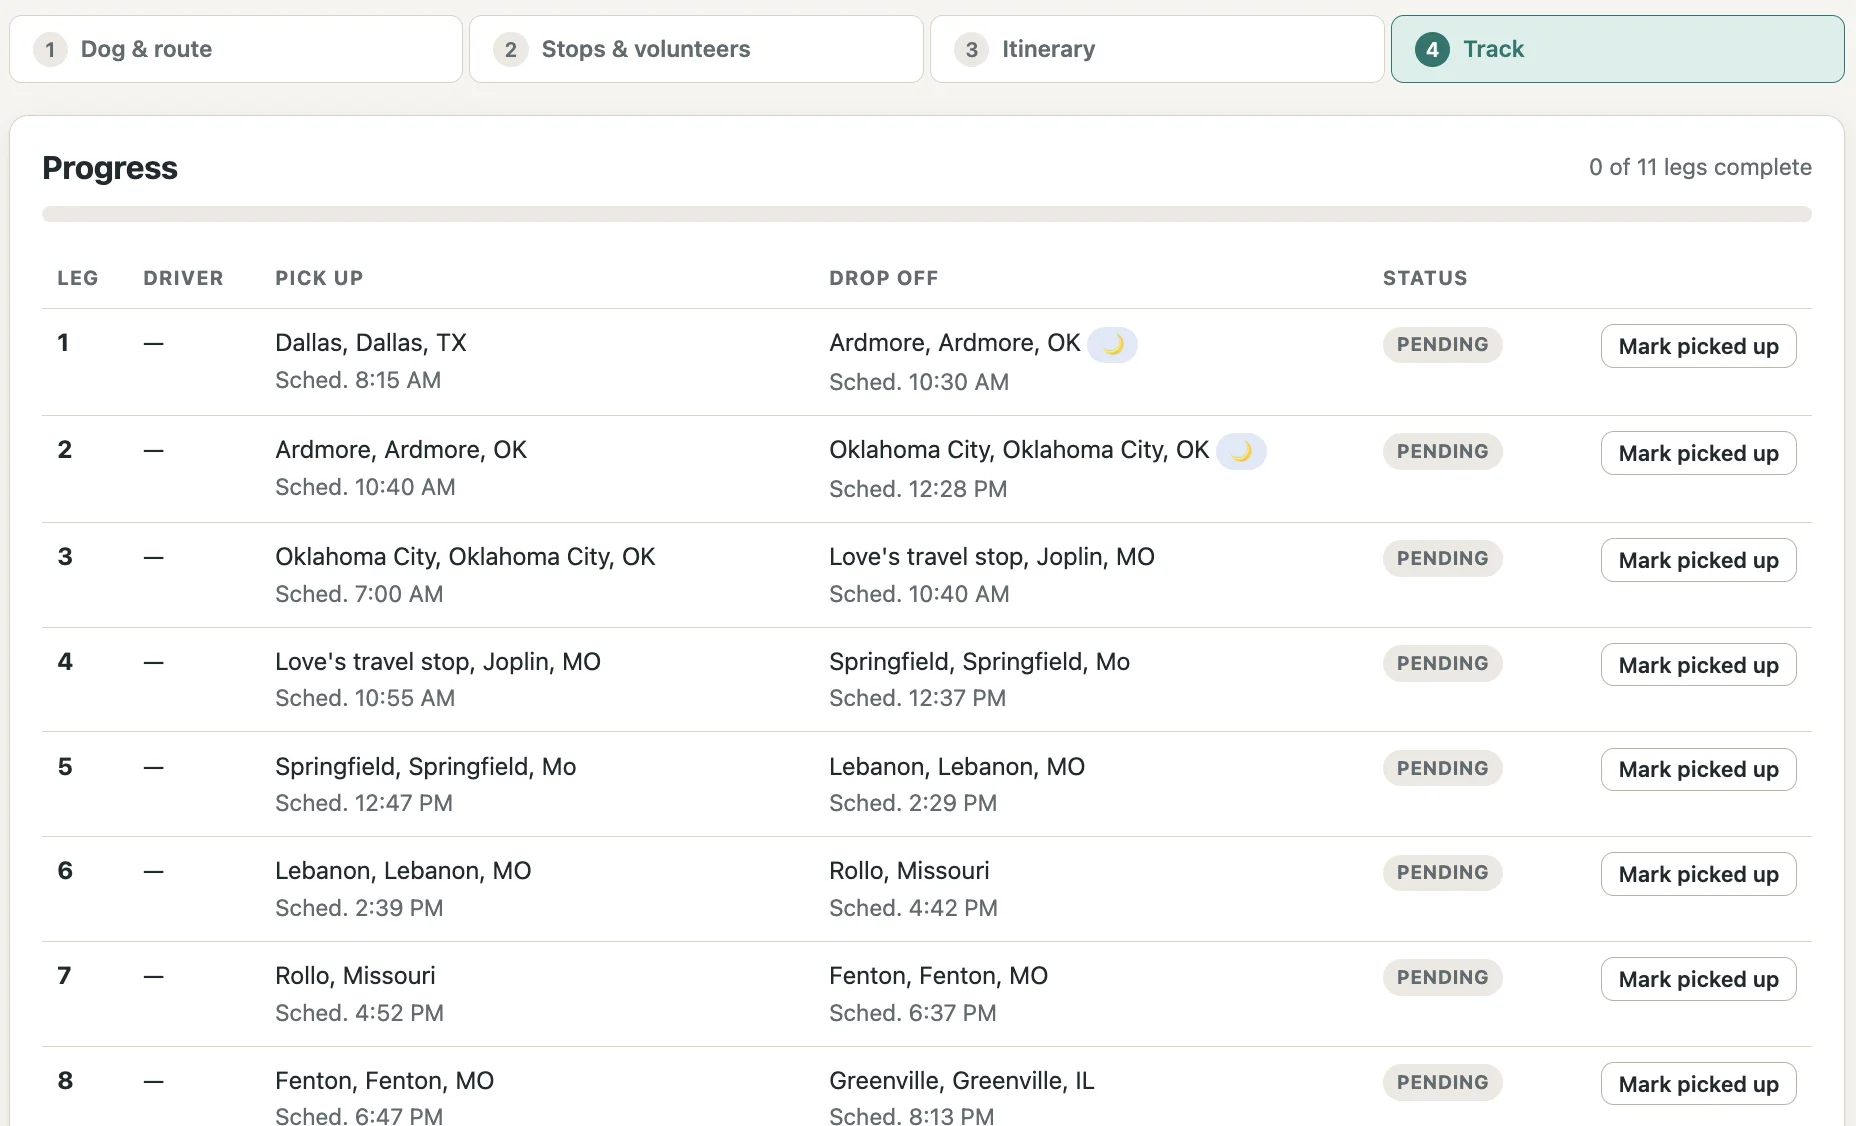Screen dimensions: 1856x1126
Task: Mark leg 8 Fenton pickup as picked up
Action: 1698,1084
